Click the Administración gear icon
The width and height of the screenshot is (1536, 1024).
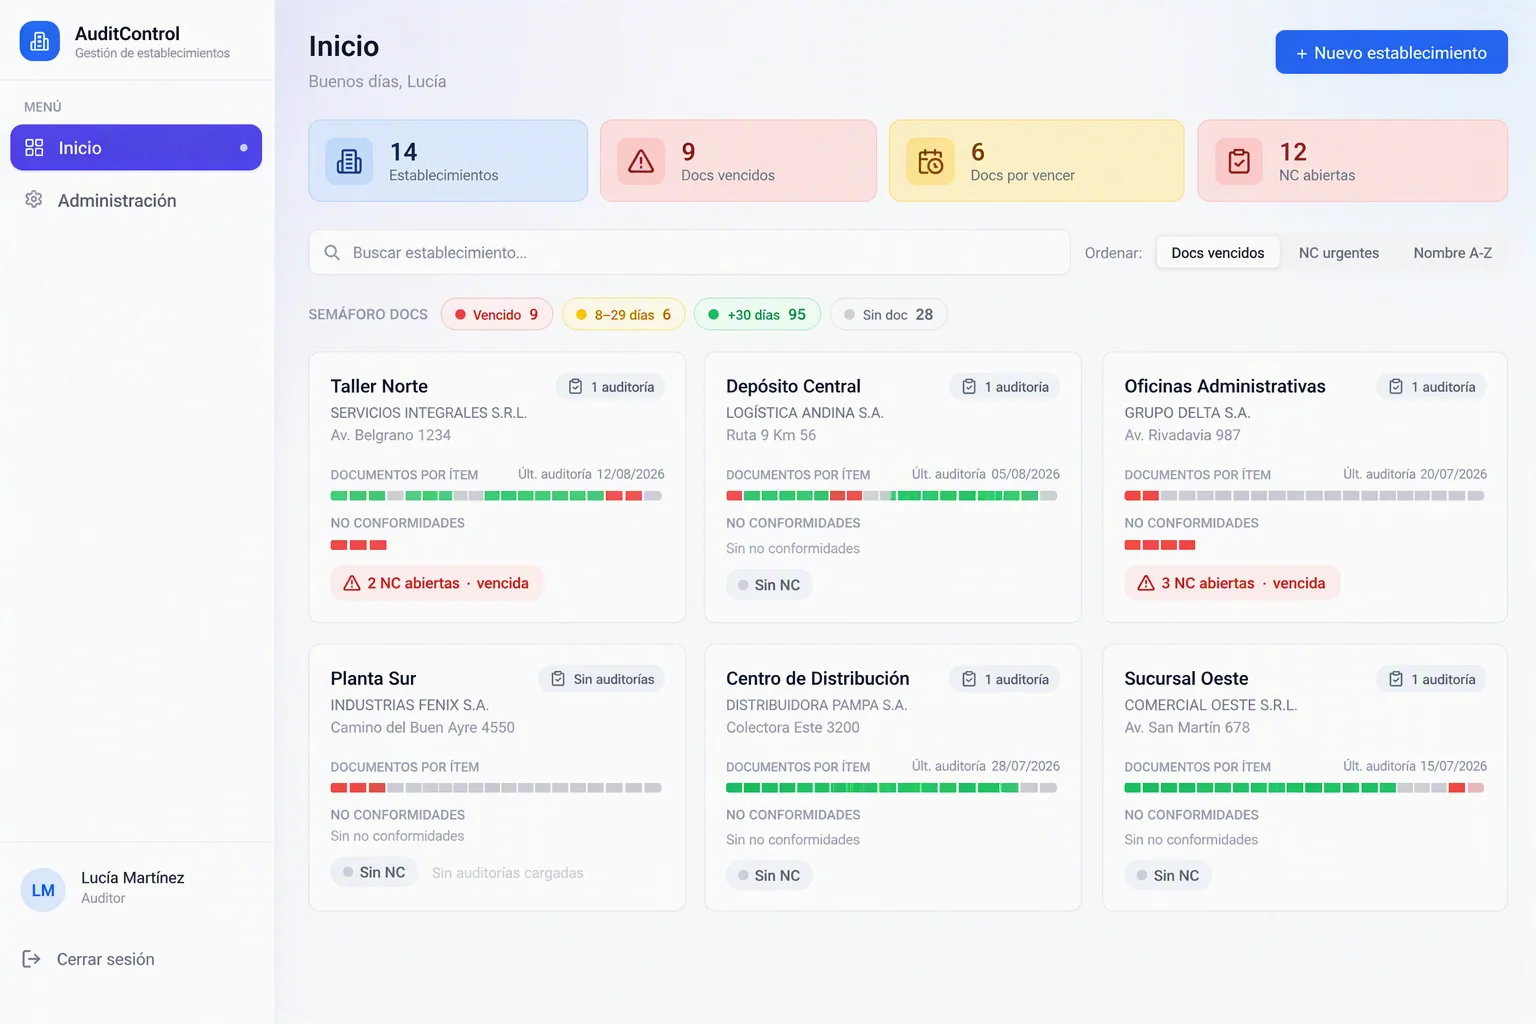pos(34,200)
